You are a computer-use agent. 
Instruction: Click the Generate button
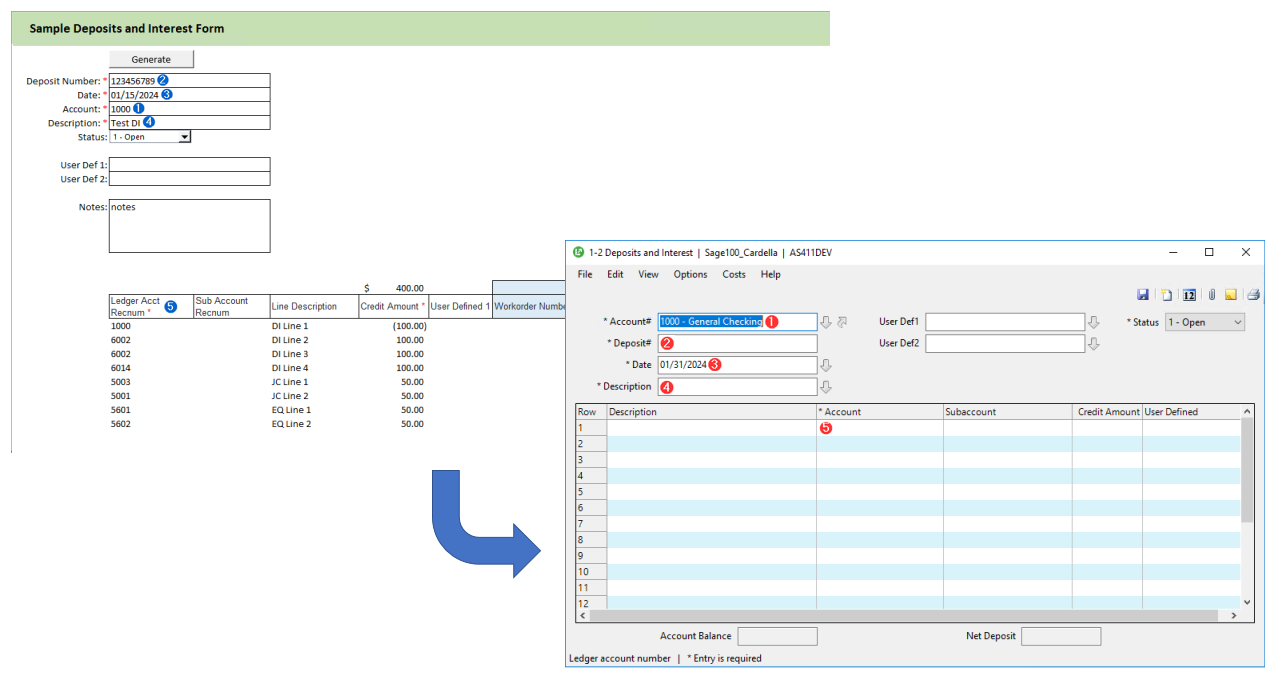click(151, 59)
